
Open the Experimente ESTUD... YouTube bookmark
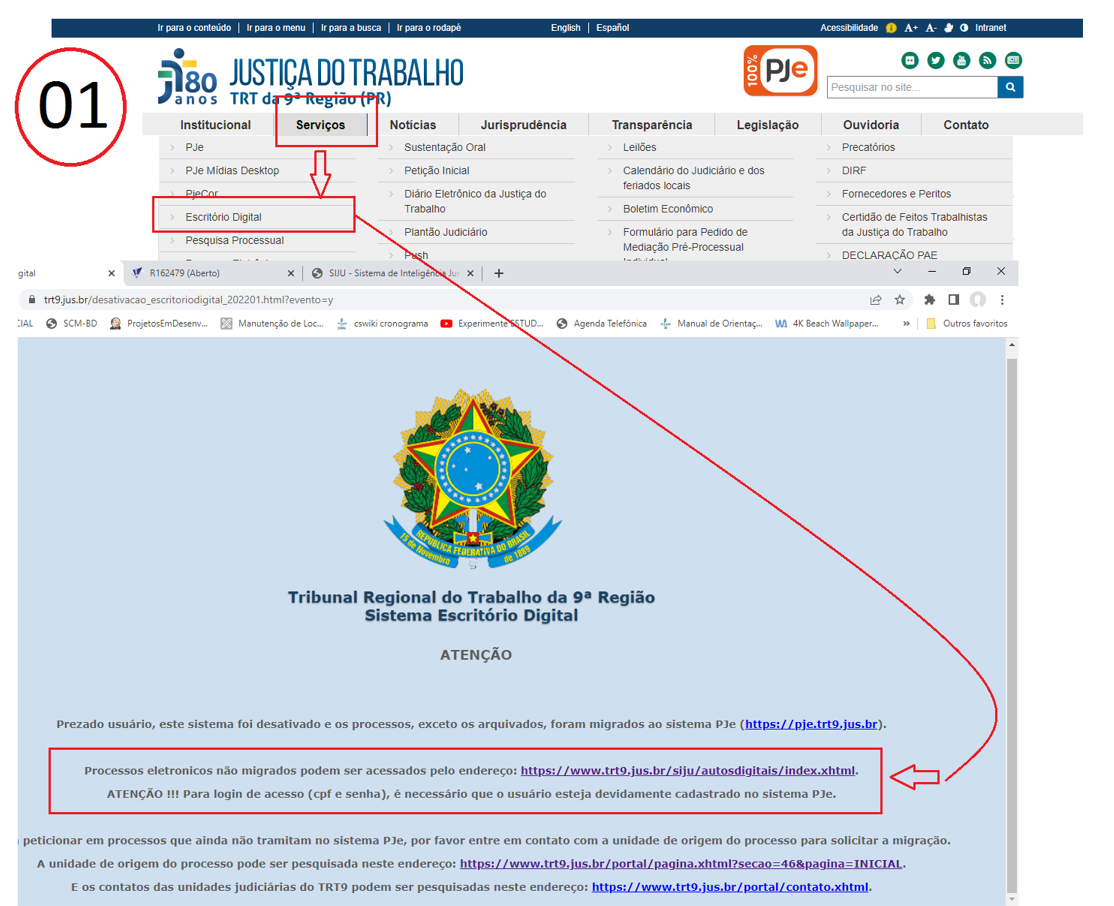tap(492, 323)
